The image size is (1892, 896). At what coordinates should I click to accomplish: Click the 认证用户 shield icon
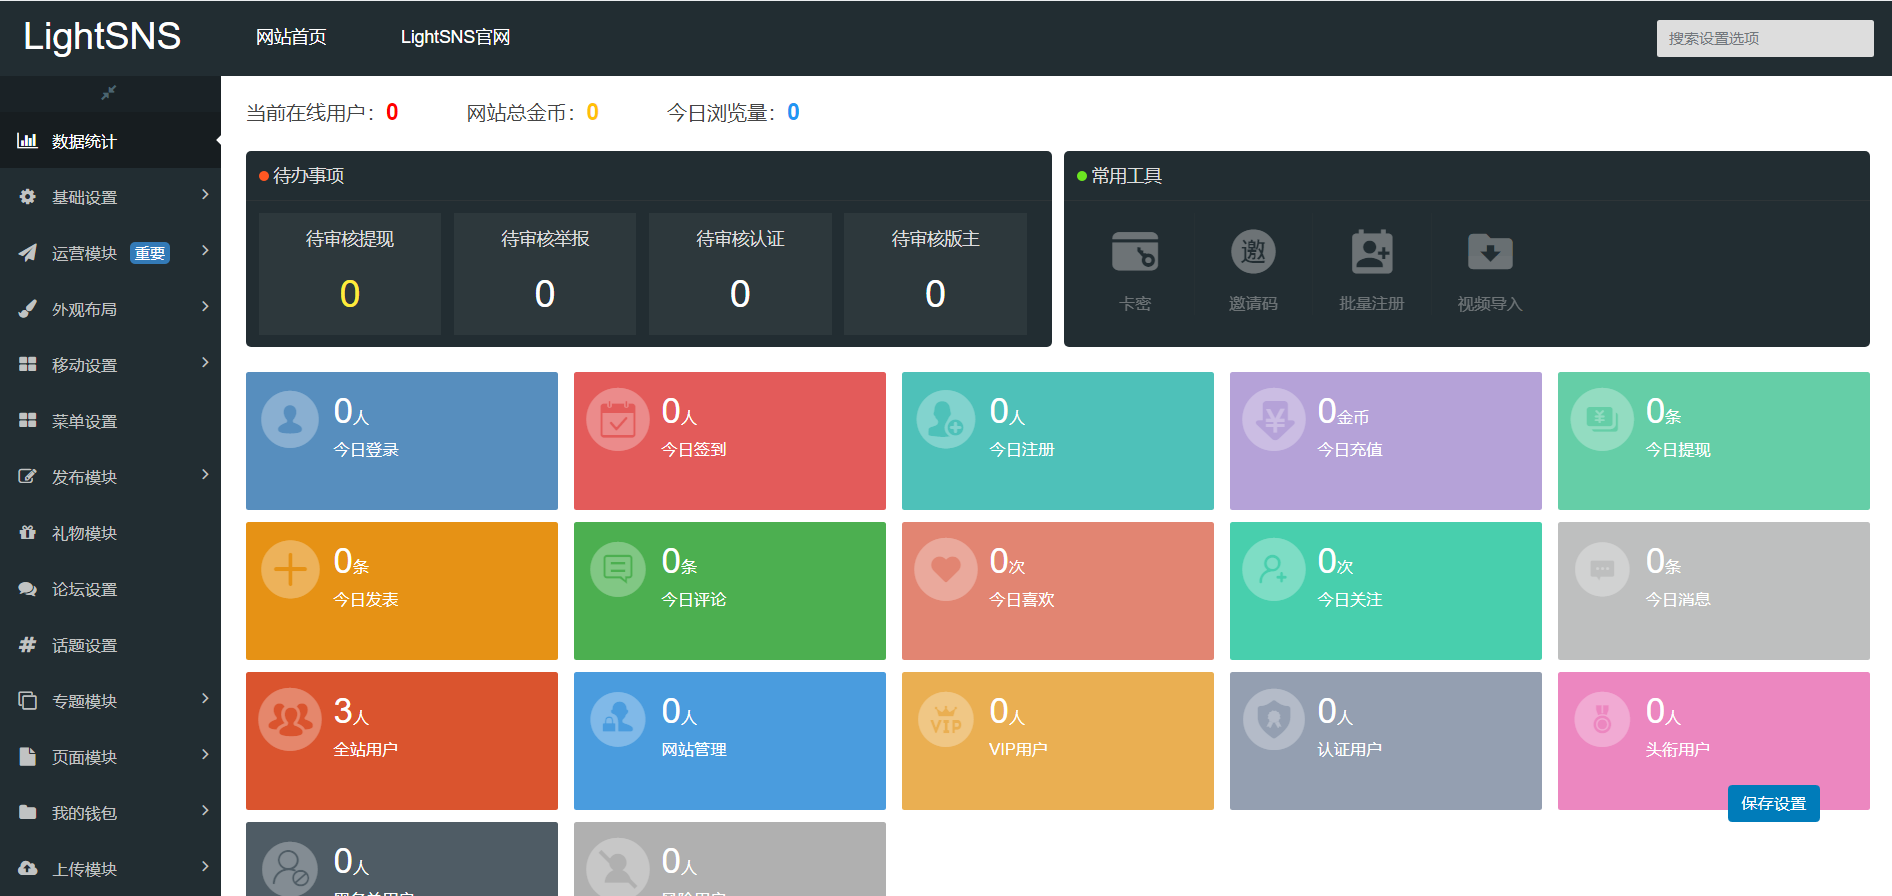click(x=1274, y=719)
